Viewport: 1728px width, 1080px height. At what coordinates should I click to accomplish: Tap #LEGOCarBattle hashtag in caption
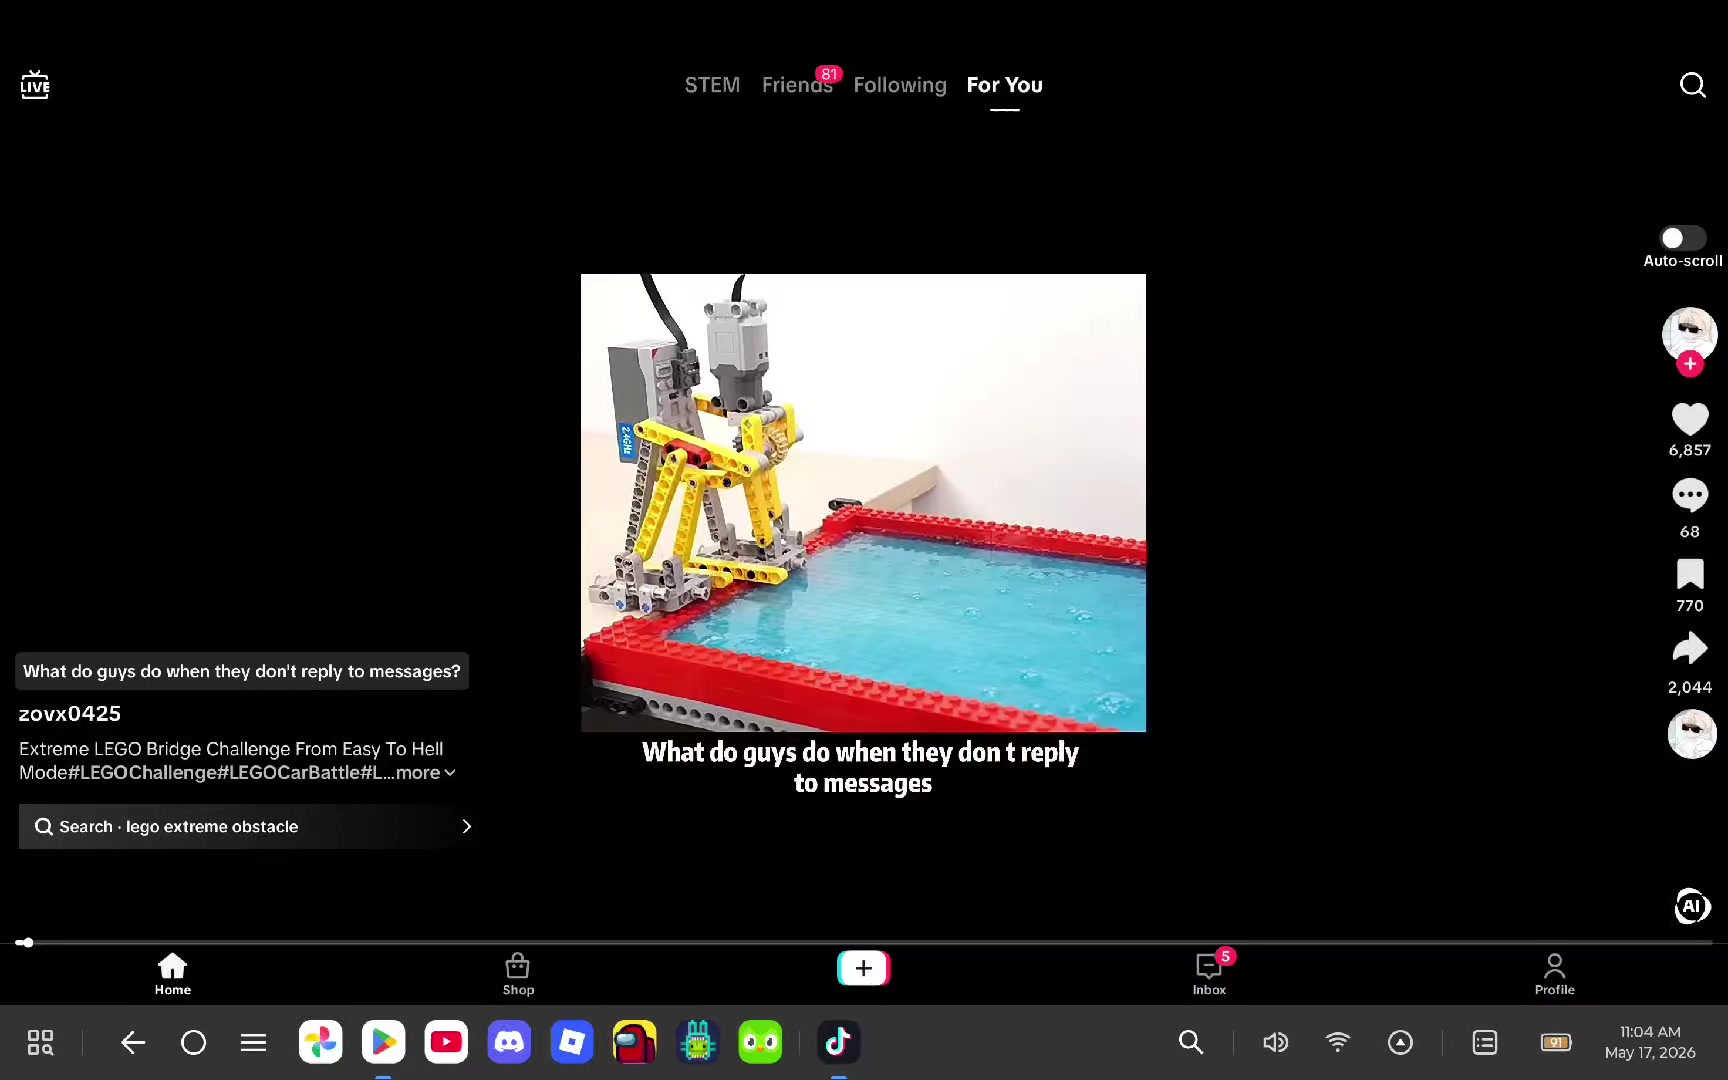pos(289,773)
